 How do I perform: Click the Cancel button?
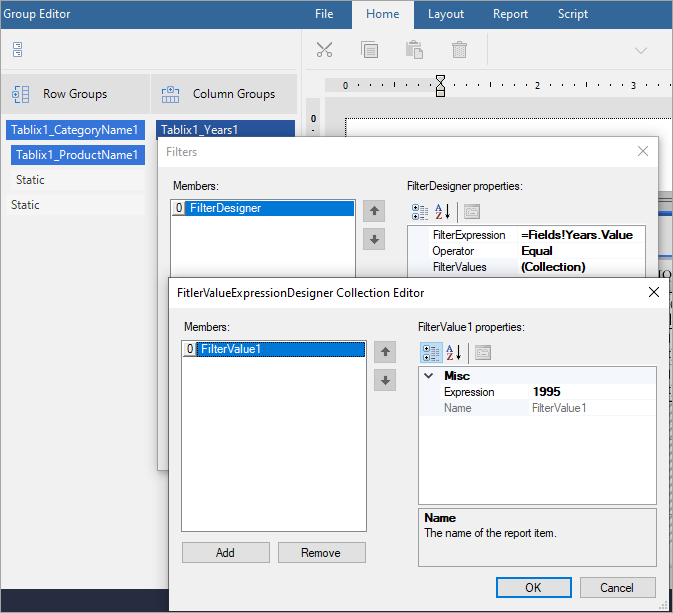[x=617, y=587]
